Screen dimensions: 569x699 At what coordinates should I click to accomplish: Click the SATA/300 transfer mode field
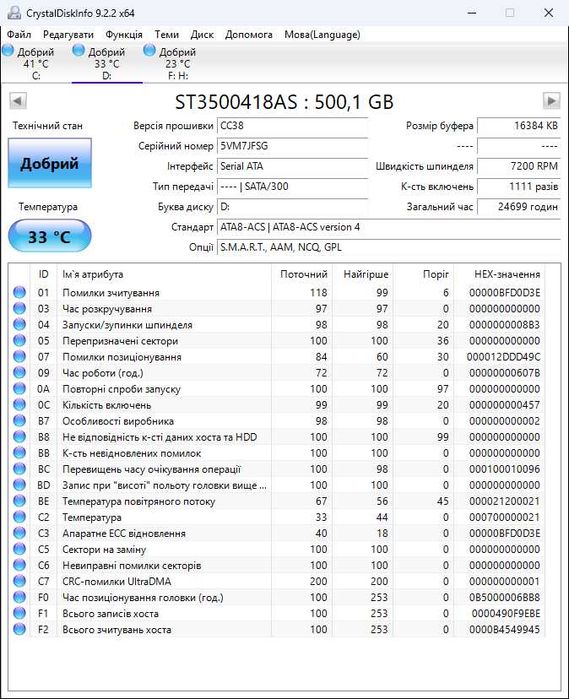(x=293, y=186)
